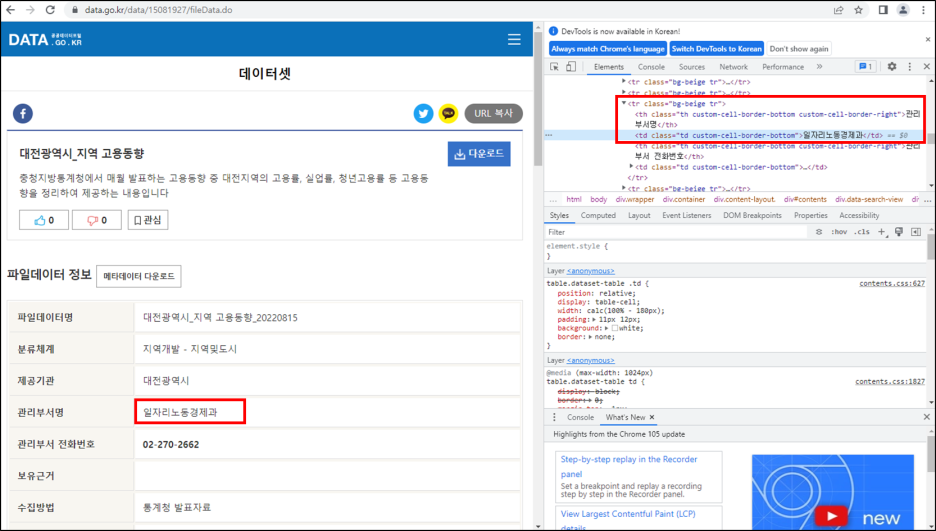Expand the collapsed td custom-cell-border-bottom node
This screenshot has width=936, height=531.
click(x=632, y=167)
